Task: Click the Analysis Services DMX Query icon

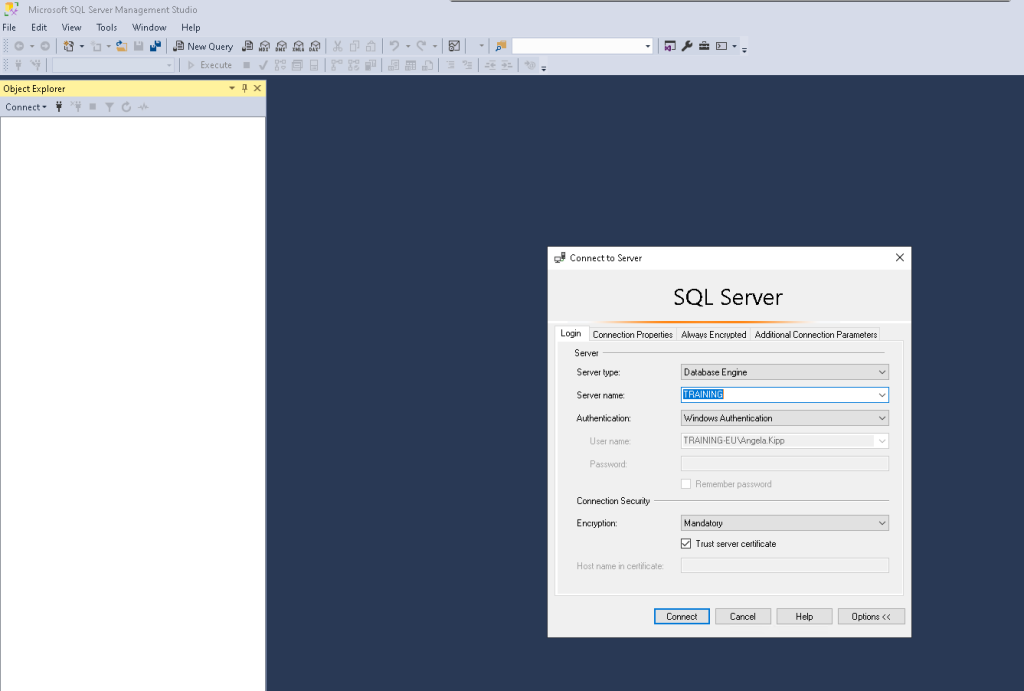Action: [281, 46]
